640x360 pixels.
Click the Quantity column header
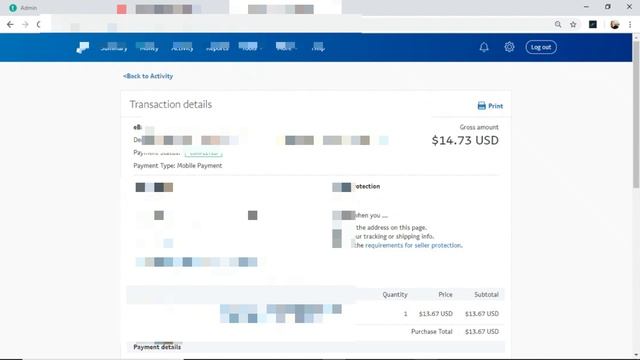395,294
